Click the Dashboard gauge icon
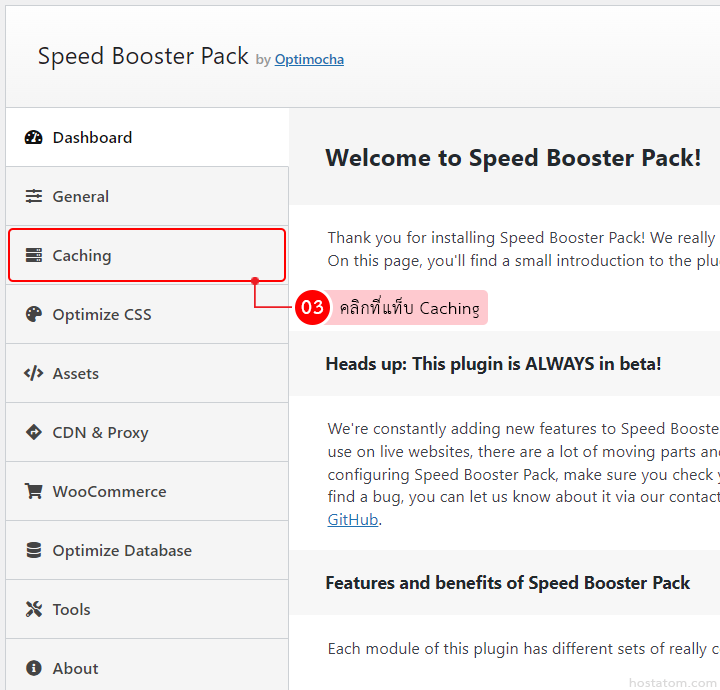 (x=34, y=138)
